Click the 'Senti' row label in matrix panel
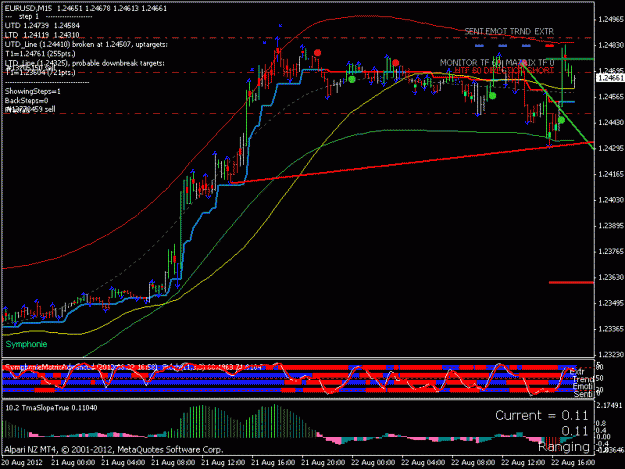Screen dimensions: 625x469 click(583, 394)
